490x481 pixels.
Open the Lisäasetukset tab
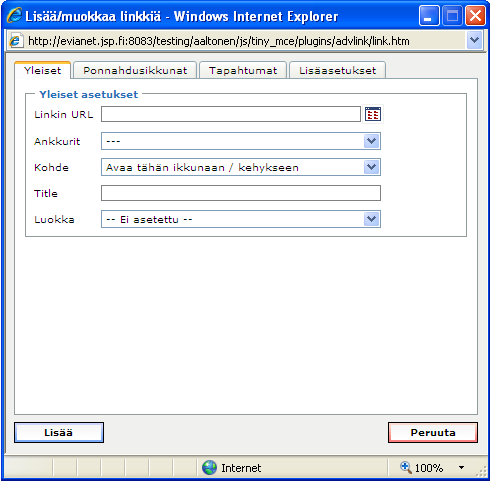[x=337, y=70]
